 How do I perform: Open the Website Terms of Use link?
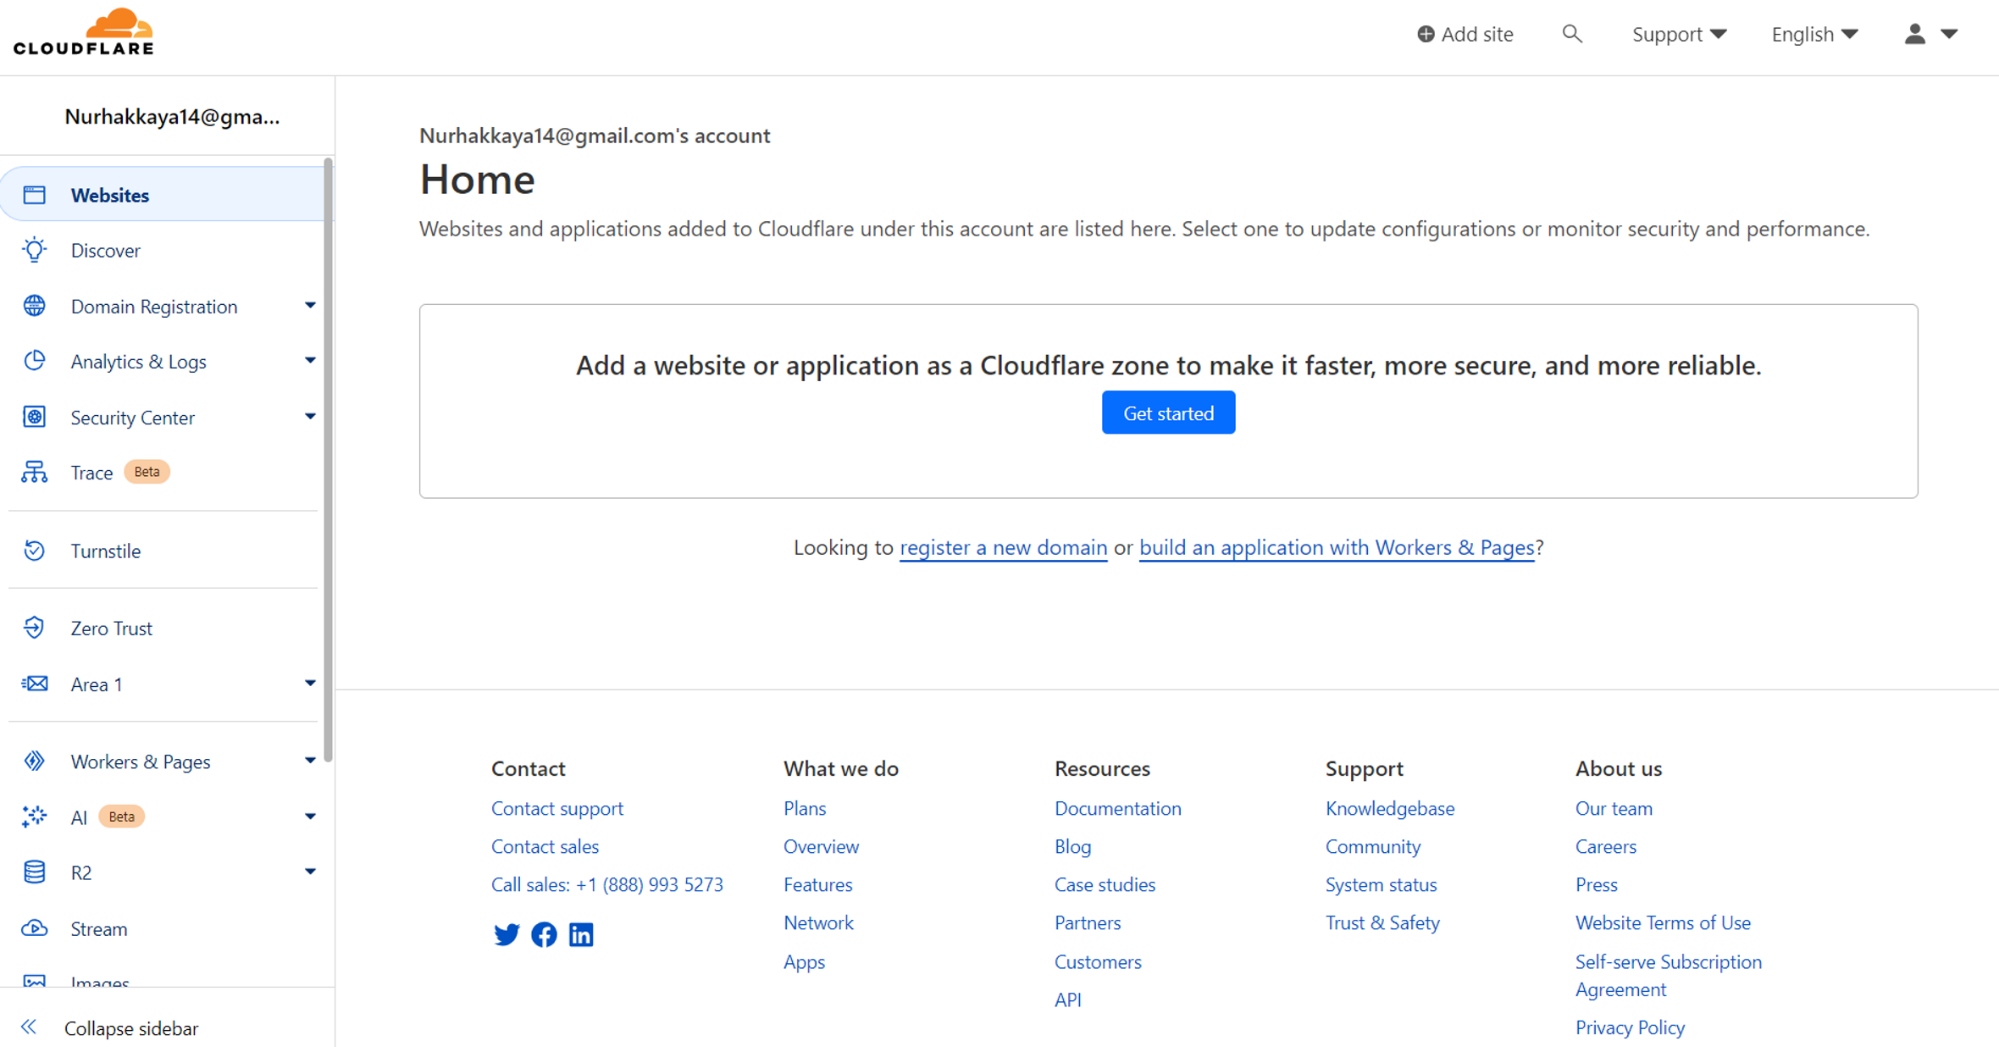click(1662, 922)
